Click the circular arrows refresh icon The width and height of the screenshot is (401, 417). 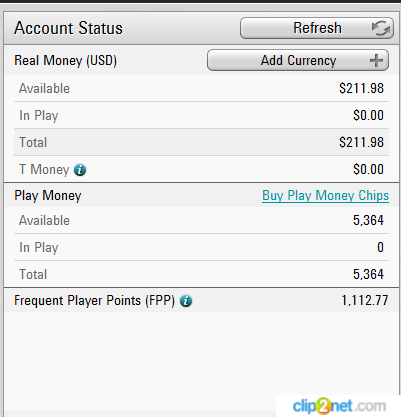[381, 28]
